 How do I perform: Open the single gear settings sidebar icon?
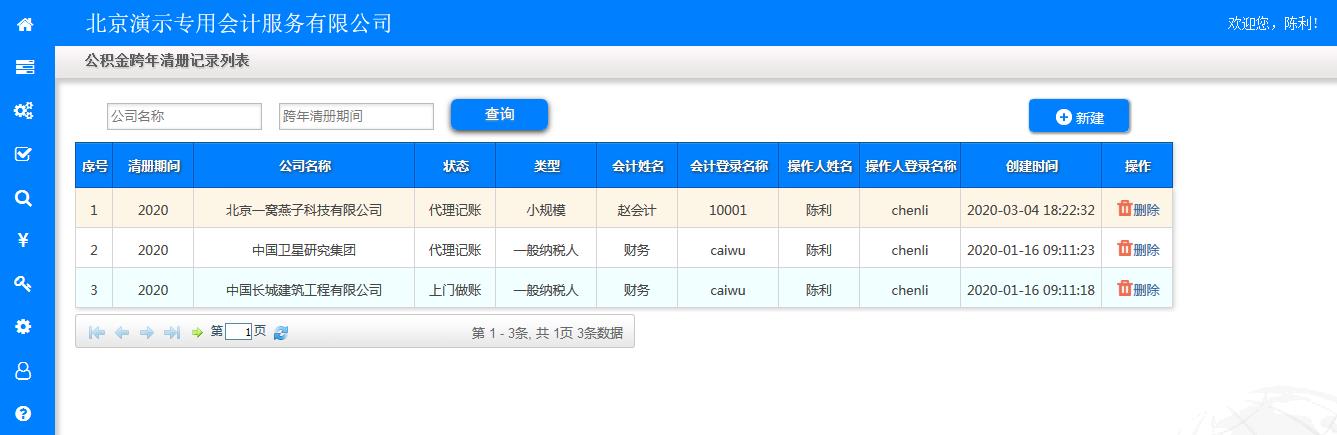point(25,326)
